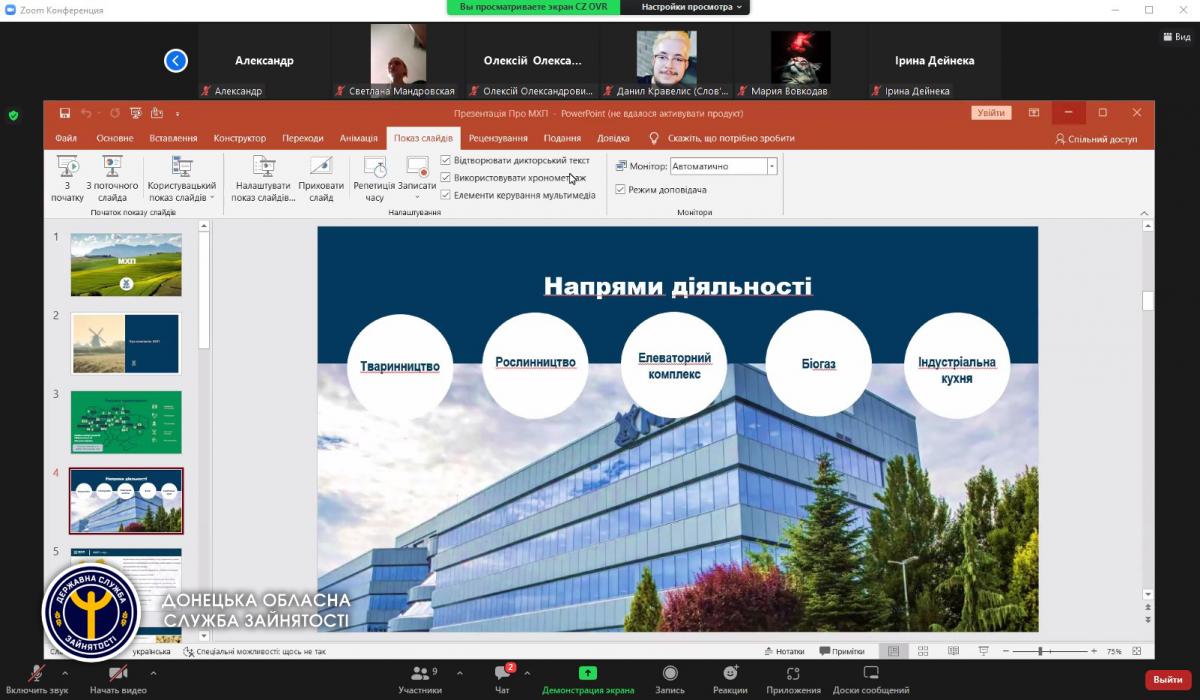1200x700 pixels.
Task: Click the Zoom Record icon
Action: tap(670, 673)
